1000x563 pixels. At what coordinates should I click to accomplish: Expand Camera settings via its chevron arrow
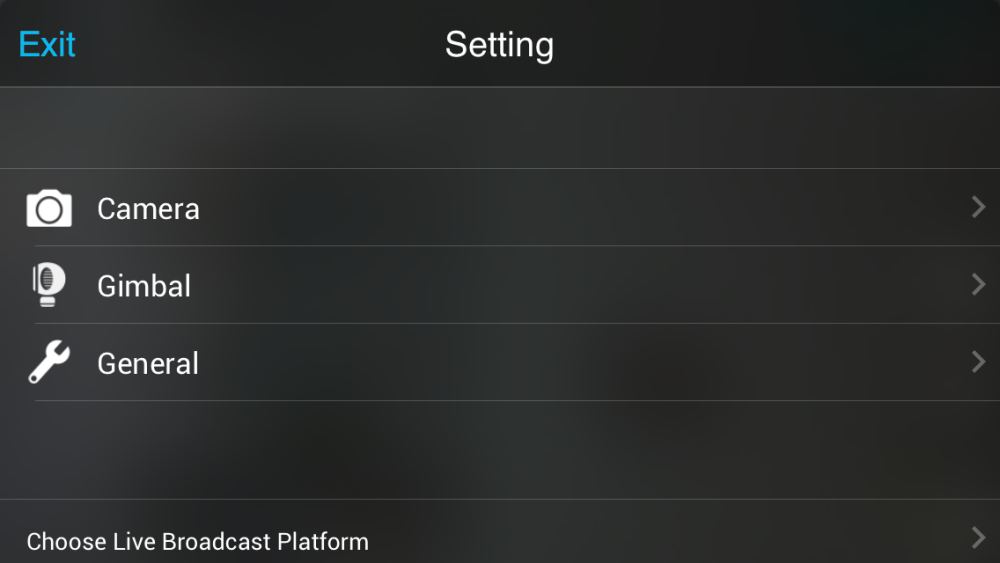(x=978, y=207)
